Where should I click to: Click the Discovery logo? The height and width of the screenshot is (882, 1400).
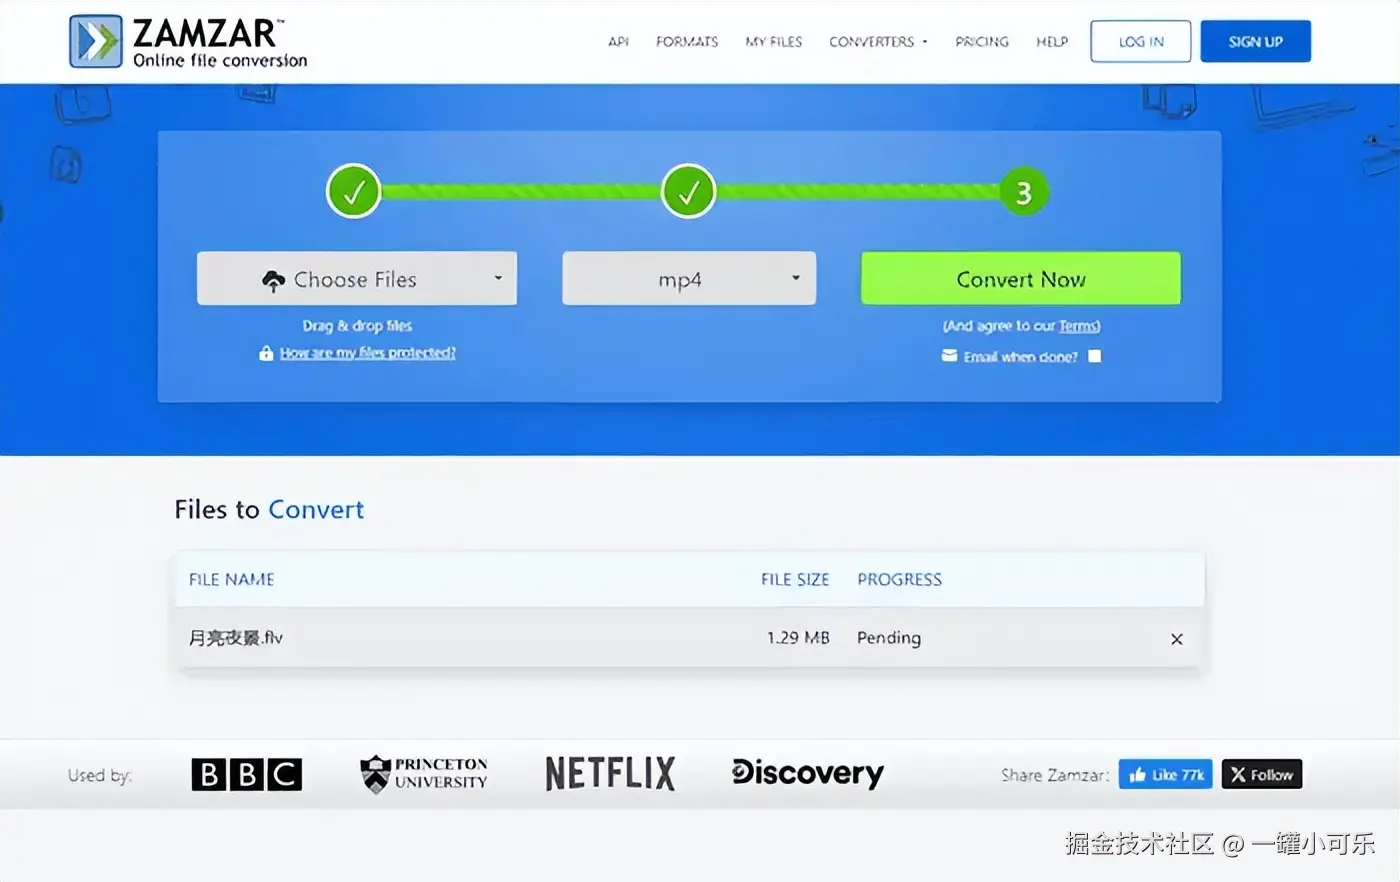tap(808, 773)
